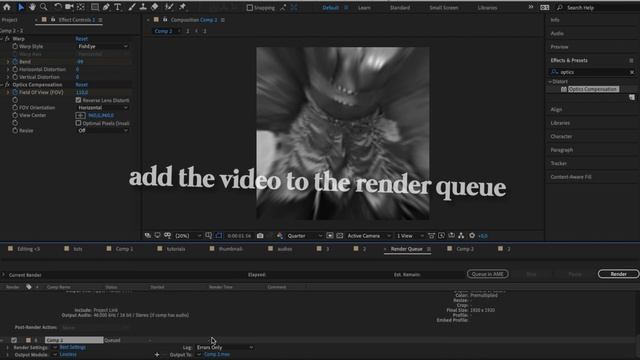Select the Camera tool
Viewport: 640px width, 360px height.
(x=69, y=7)
